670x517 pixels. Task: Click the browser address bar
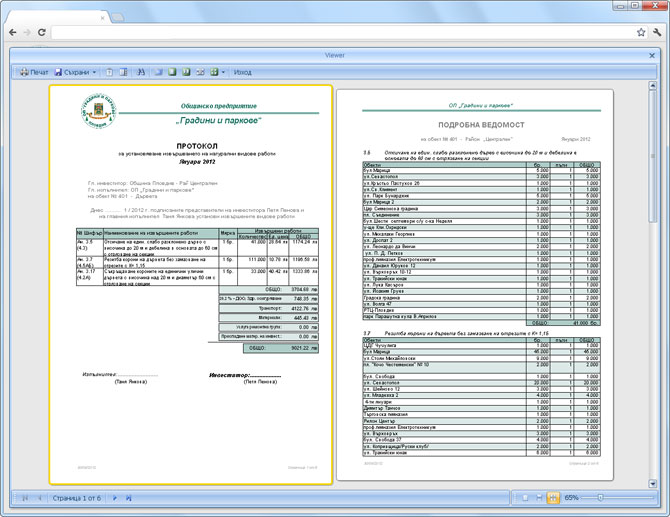click(x=342, y=32)
